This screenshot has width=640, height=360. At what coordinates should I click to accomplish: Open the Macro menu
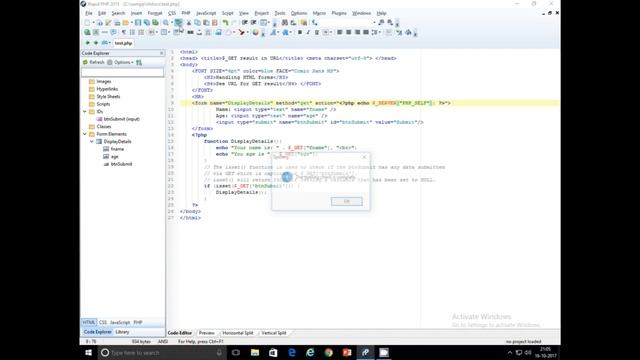pos(319,13)
